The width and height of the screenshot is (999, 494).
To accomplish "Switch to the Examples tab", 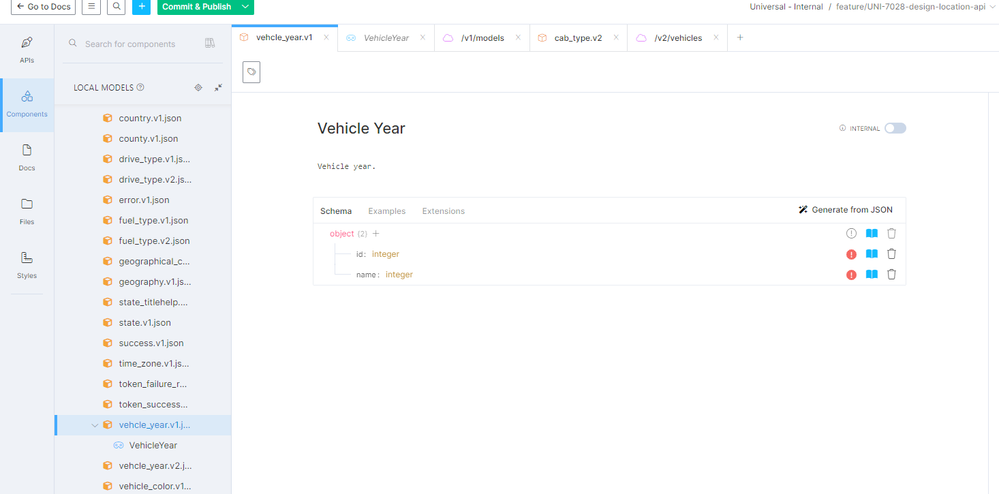I will click(386, 211).
